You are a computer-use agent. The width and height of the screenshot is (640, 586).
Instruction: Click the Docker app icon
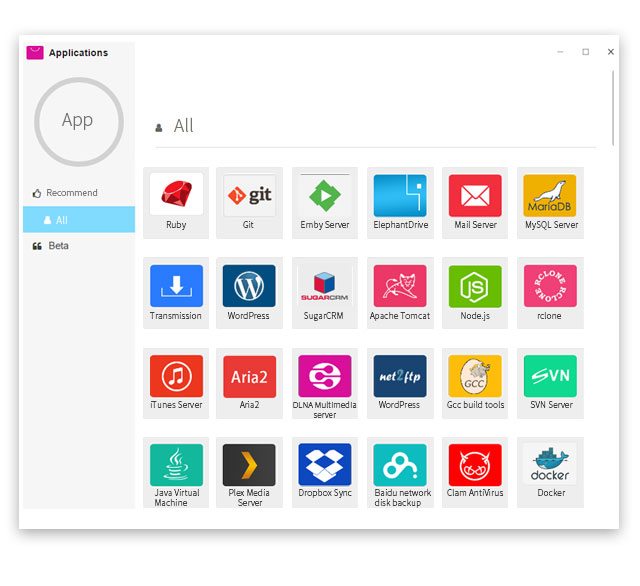click(550, 464)
